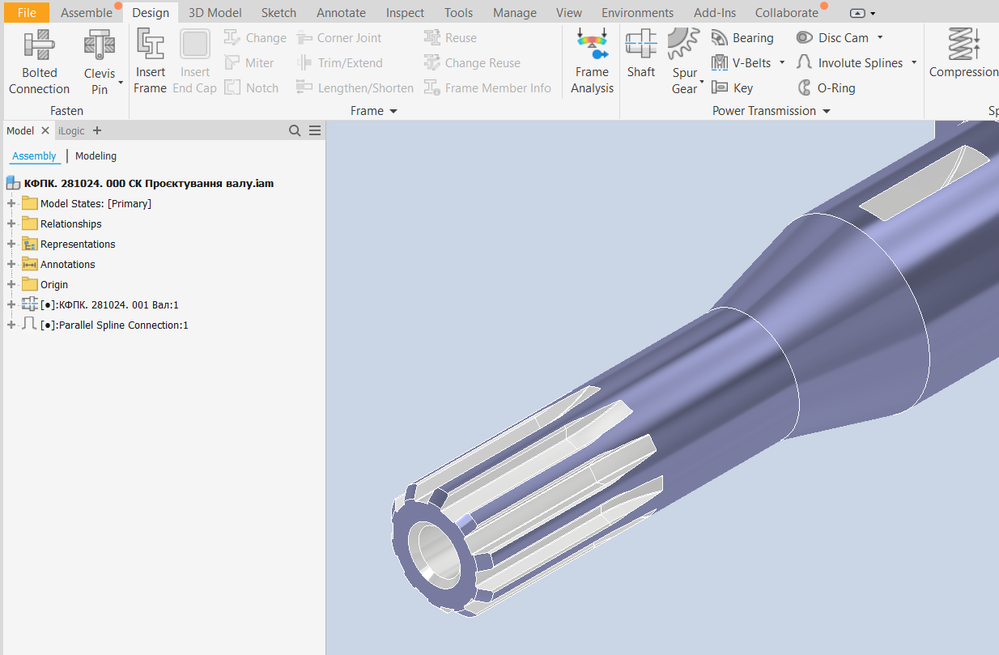999x655 pixels.
Task: Expand the Representations folder
Action: [x=11, y=244]
